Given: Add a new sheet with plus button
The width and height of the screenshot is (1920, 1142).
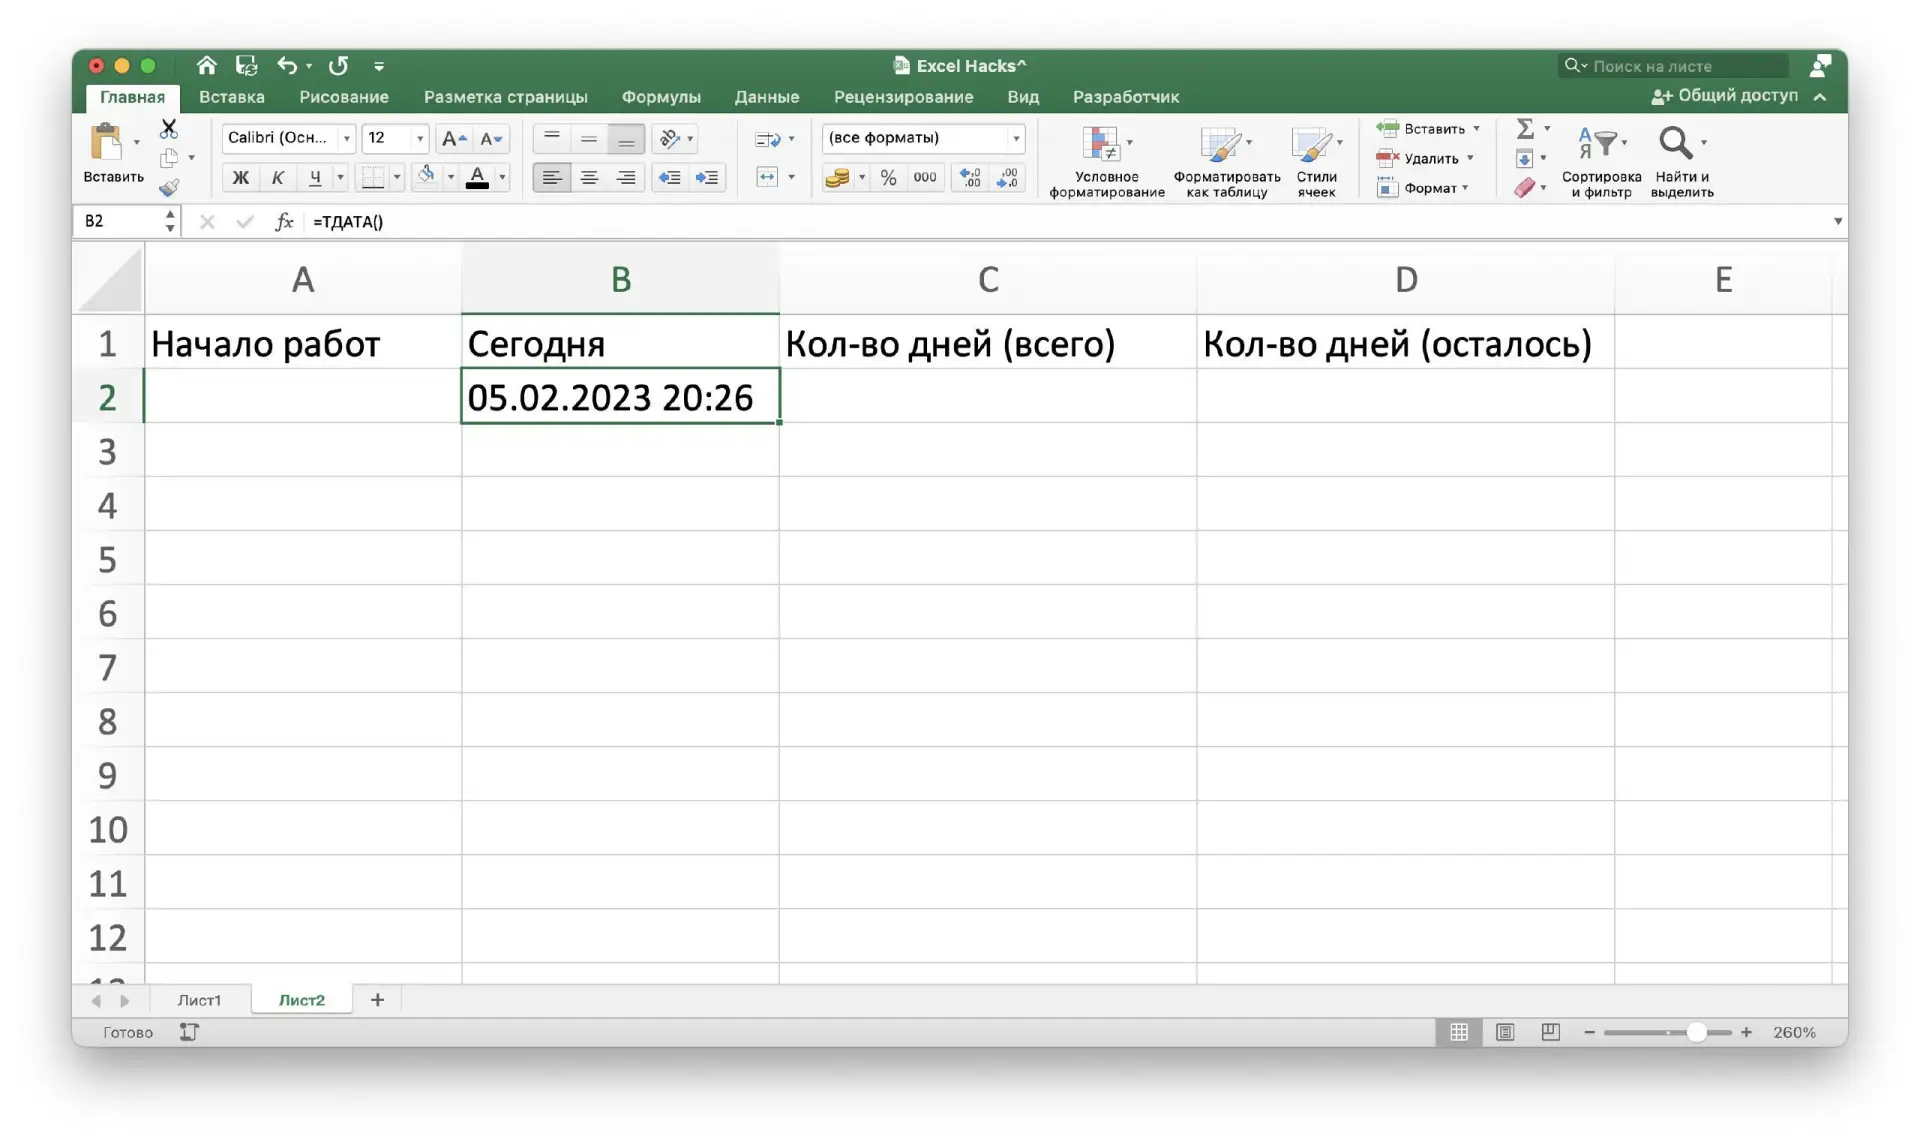Looking at the screenshot, I should point(377,1000).
